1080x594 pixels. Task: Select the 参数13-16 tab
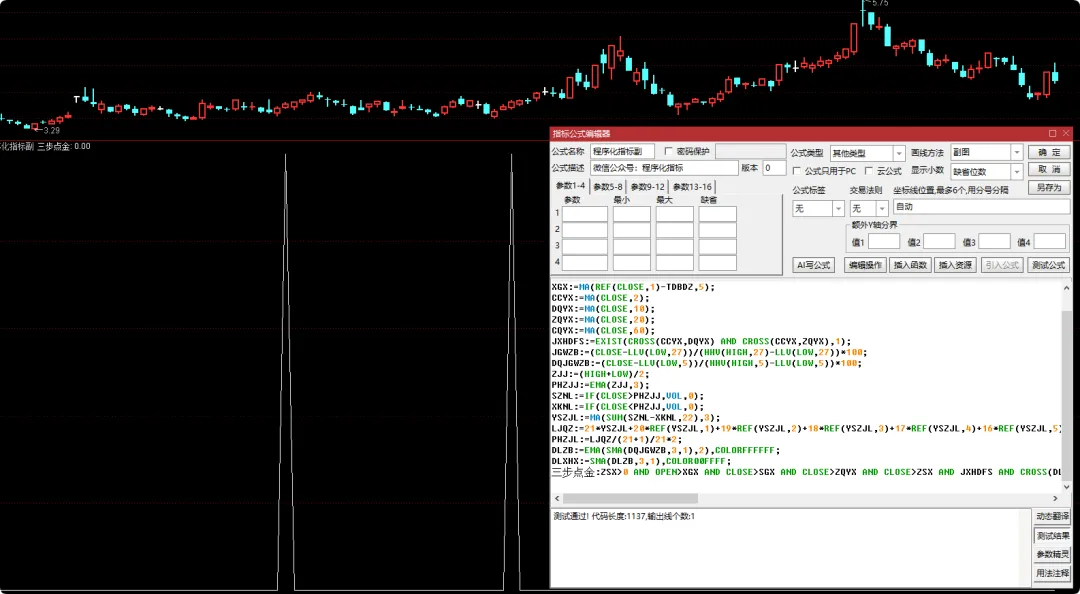click(692, 187)
